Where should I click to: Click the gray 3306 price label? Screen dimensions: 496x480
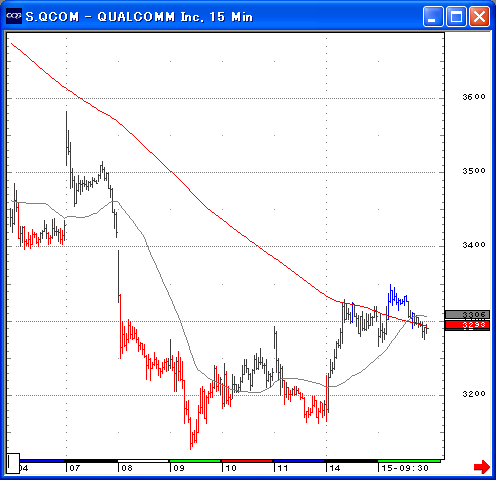click(467, 314)
